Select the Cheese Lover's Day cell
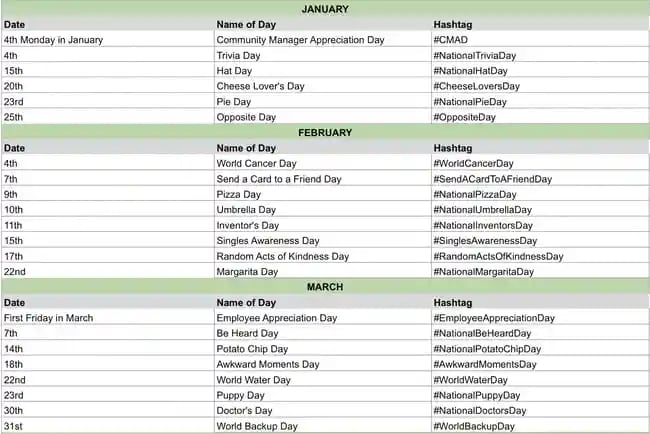The image size is (650, 434). [x=260, y=86]
